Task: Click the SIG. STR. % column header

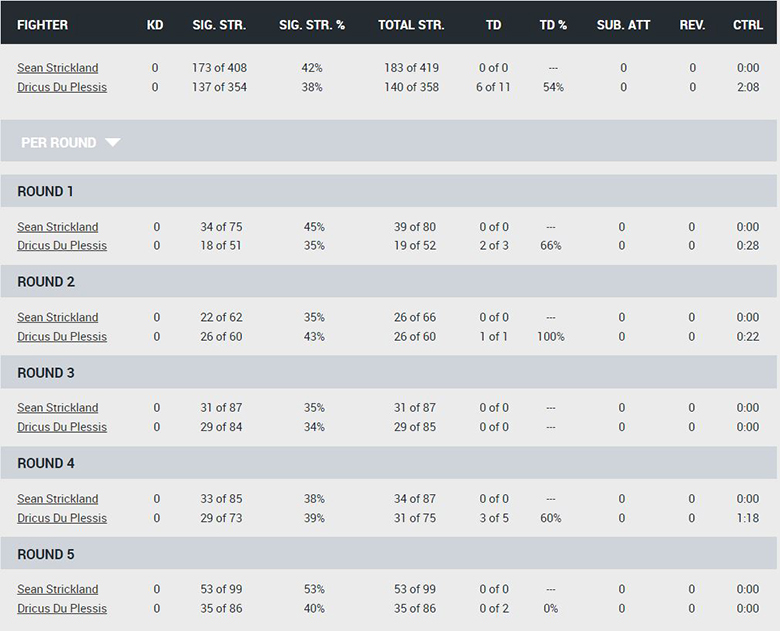Action: [312, 25]
